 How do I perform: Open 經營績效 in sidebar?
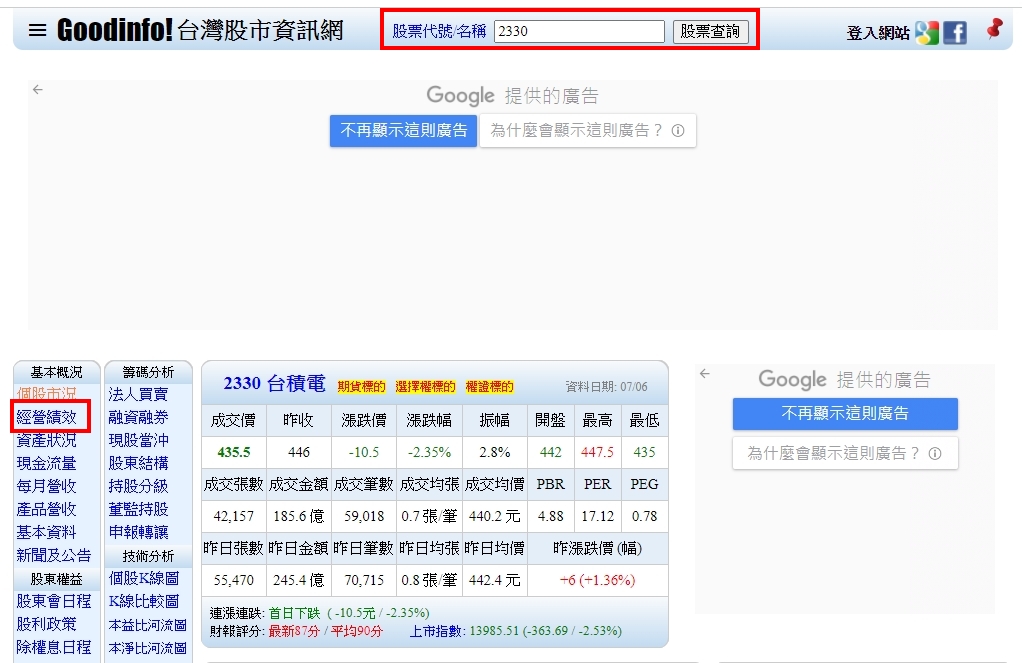pos(47,417)
